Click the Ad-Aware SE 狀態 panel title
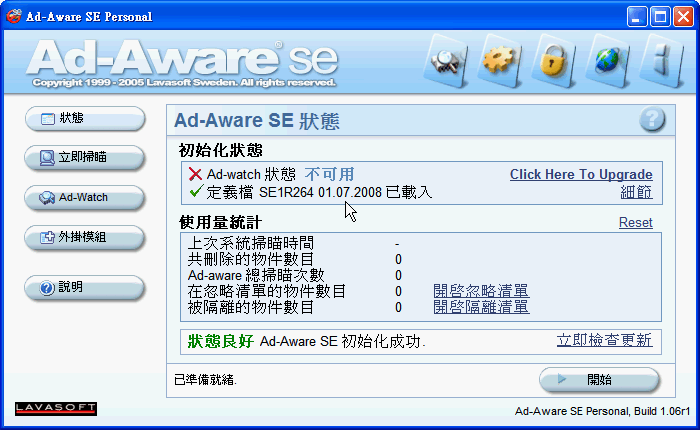The image size is (700, 430). [x=257, y=121]
